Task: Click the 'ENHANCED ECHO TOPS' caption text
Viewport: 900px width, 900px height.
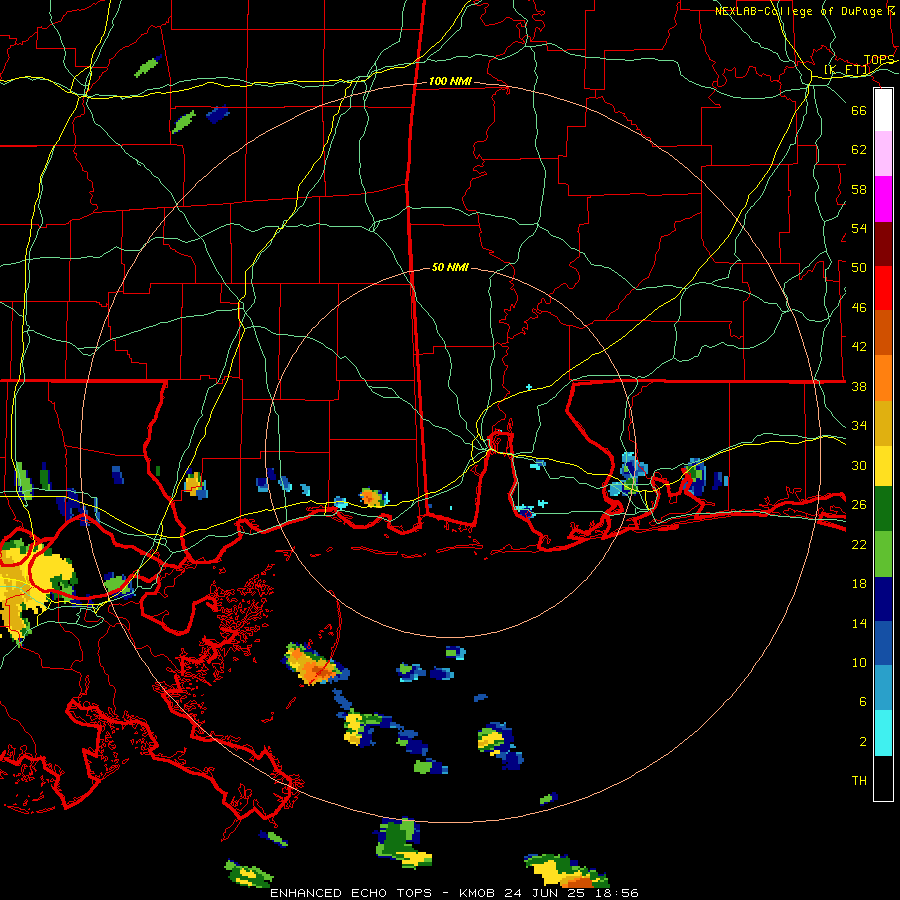Action: 351,893
